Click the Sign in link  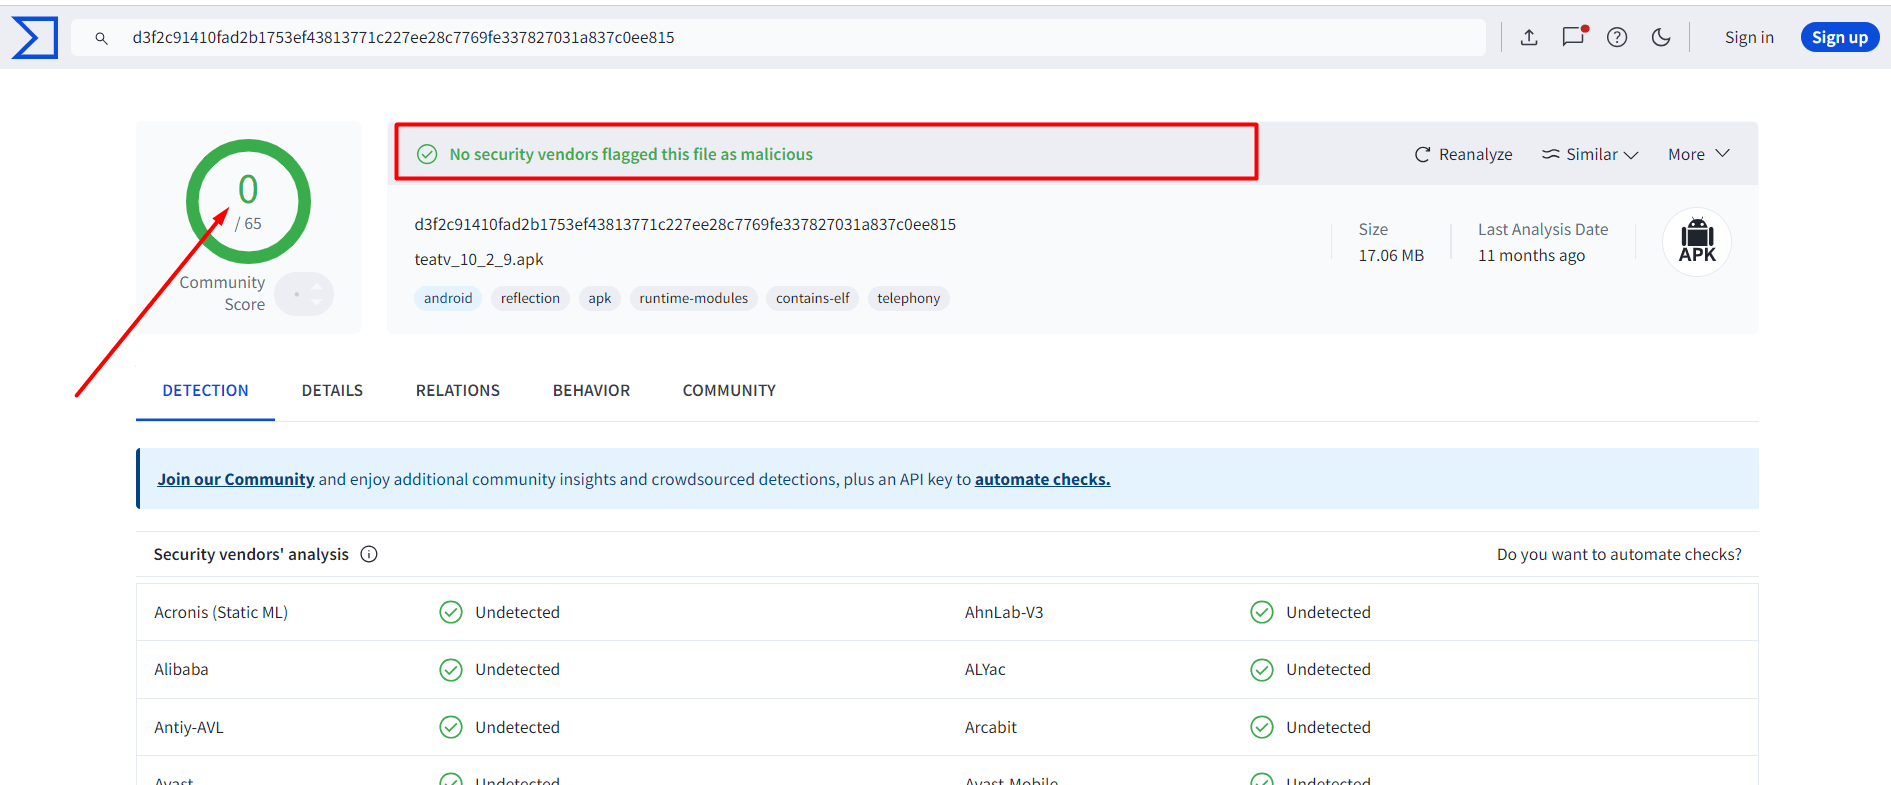(1749, 37)
